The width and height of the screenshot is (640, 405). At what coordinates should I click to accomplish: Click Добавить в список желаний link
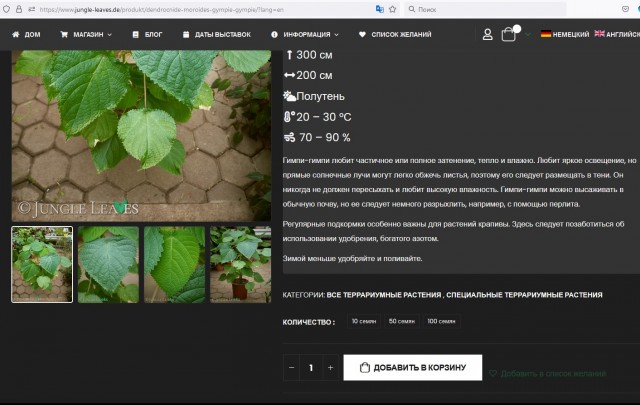553,373
